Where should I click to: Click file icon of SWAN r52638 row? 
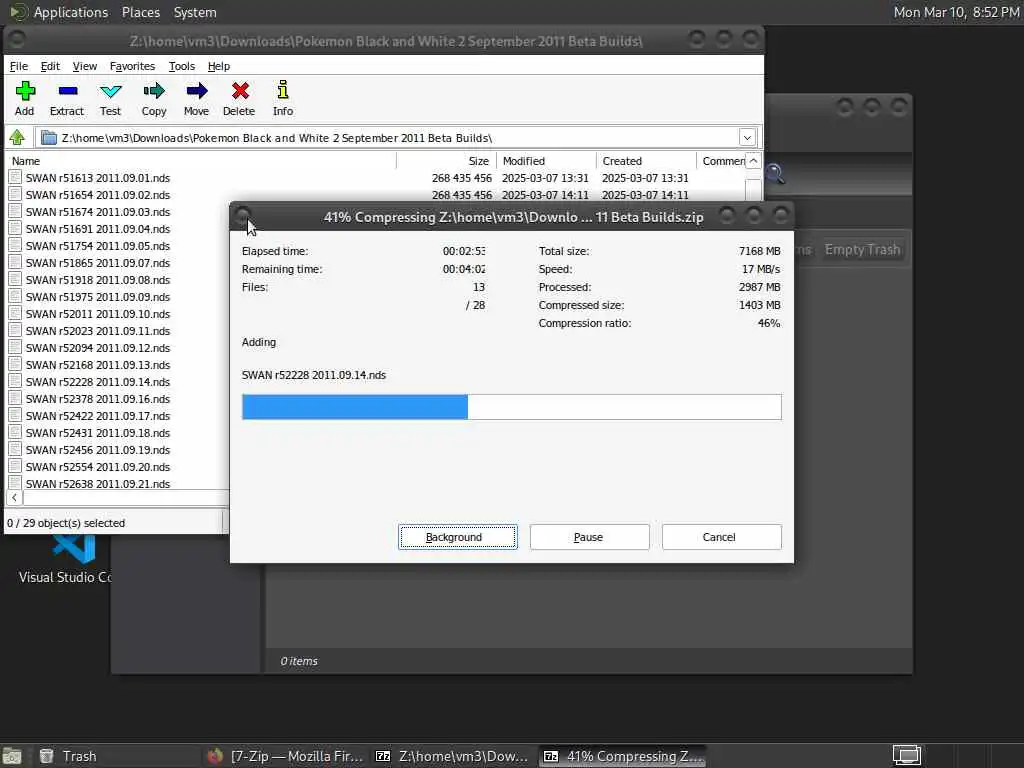click(x=15, y=483)
